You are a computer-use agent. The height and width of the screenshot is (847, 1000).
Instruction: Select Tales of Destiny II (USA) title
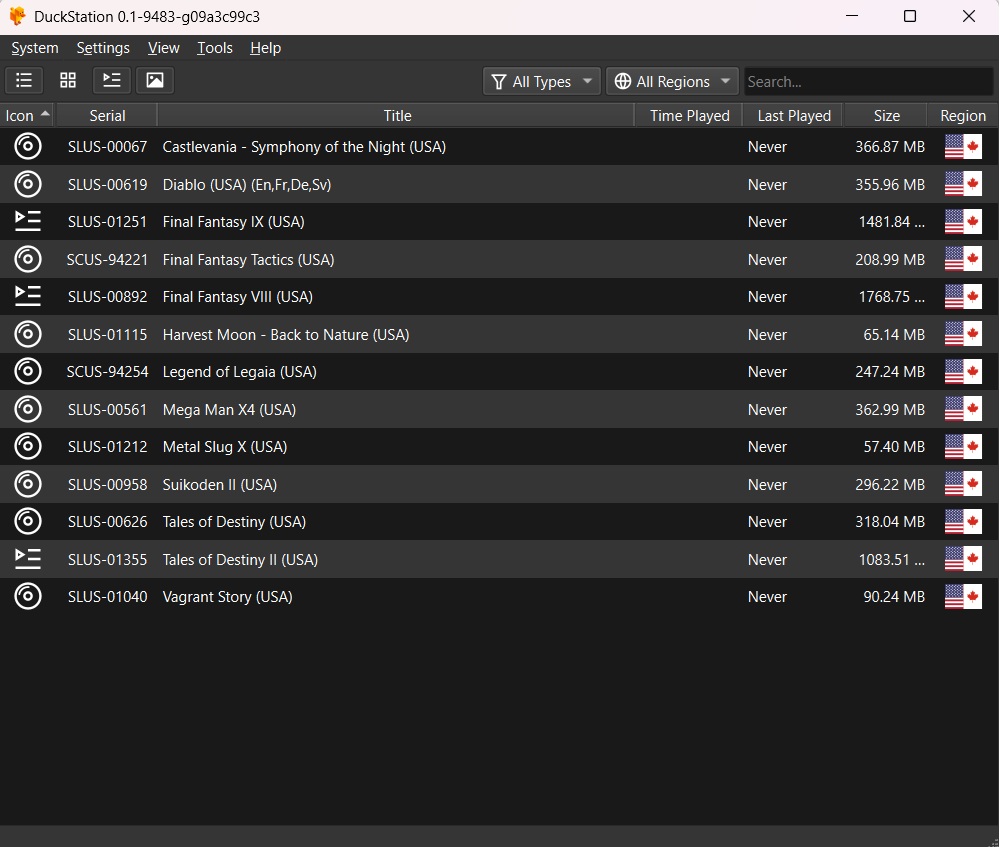[240, 559]
